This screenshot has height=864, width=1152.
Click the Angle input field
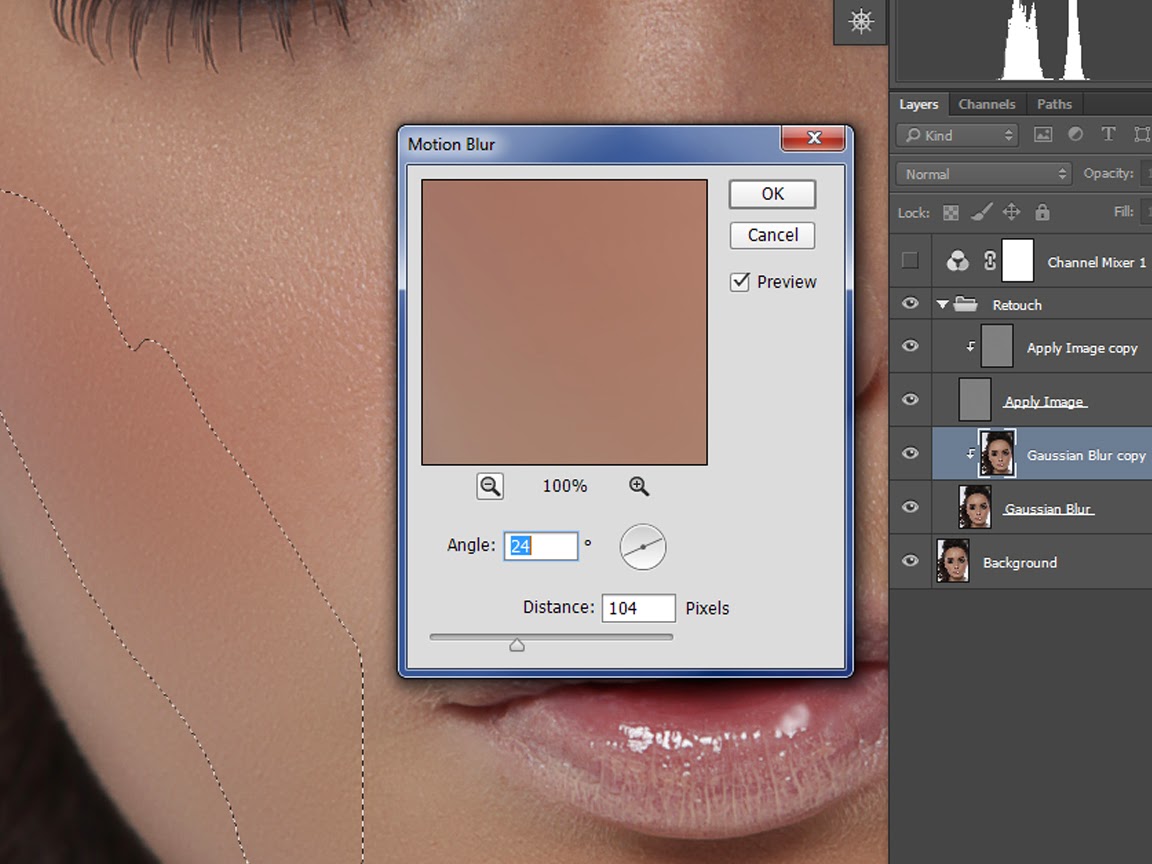(x=541, y=546)
